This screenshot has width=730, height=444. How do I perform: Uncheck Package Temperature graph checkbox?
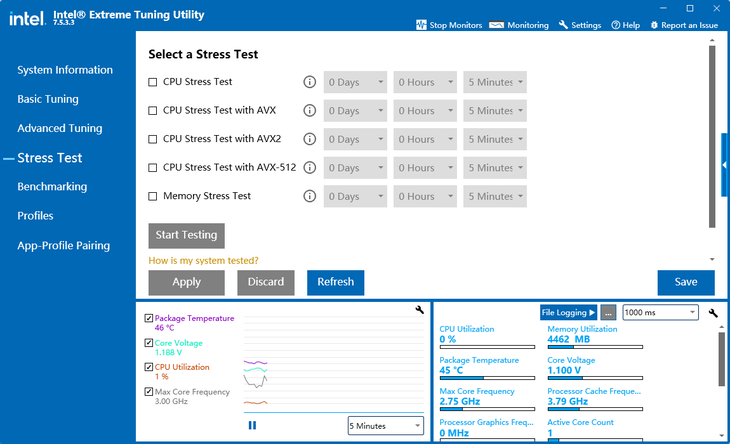(x=149, y=318)
